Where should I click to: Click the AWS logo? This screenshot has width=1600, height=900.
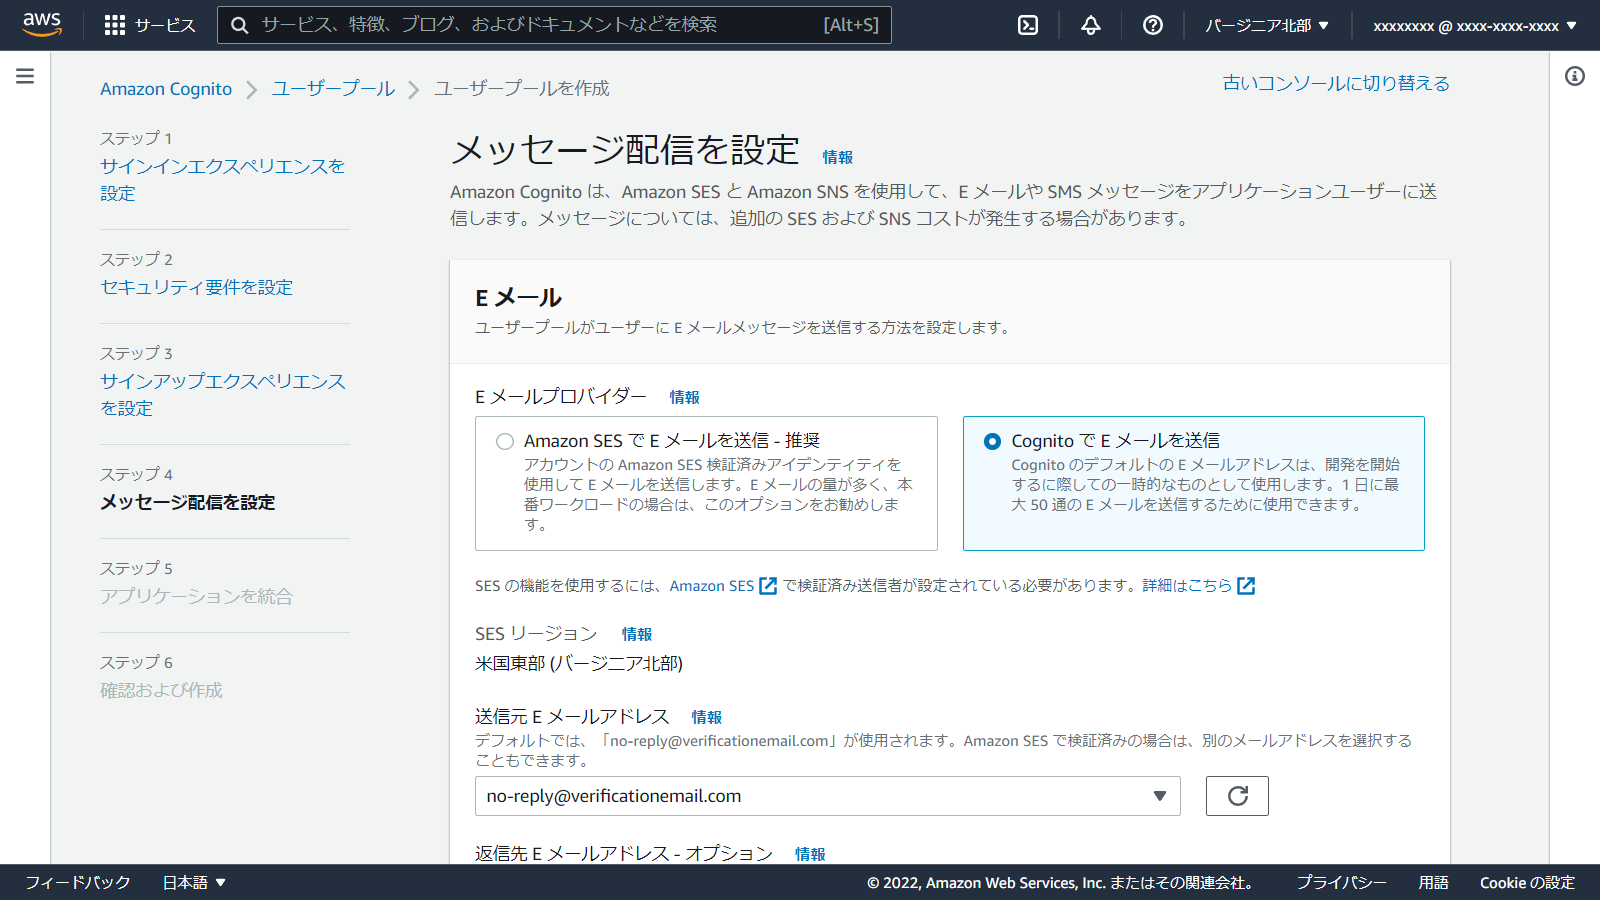pyautogui.click(x=41, y=25)
